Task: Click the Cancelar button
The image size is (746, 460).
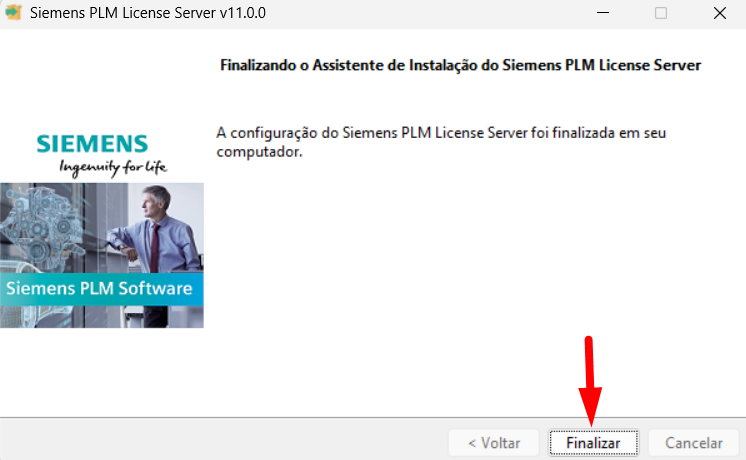Action: click(x=693, y=443)
